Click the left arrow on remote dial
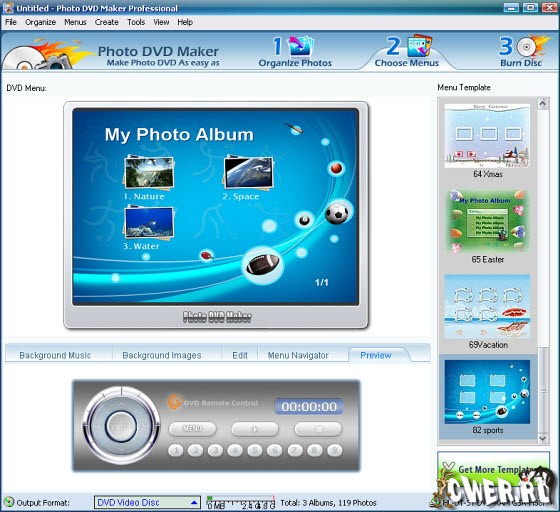The height and width of the screenshot is (512, 560). 99,427
